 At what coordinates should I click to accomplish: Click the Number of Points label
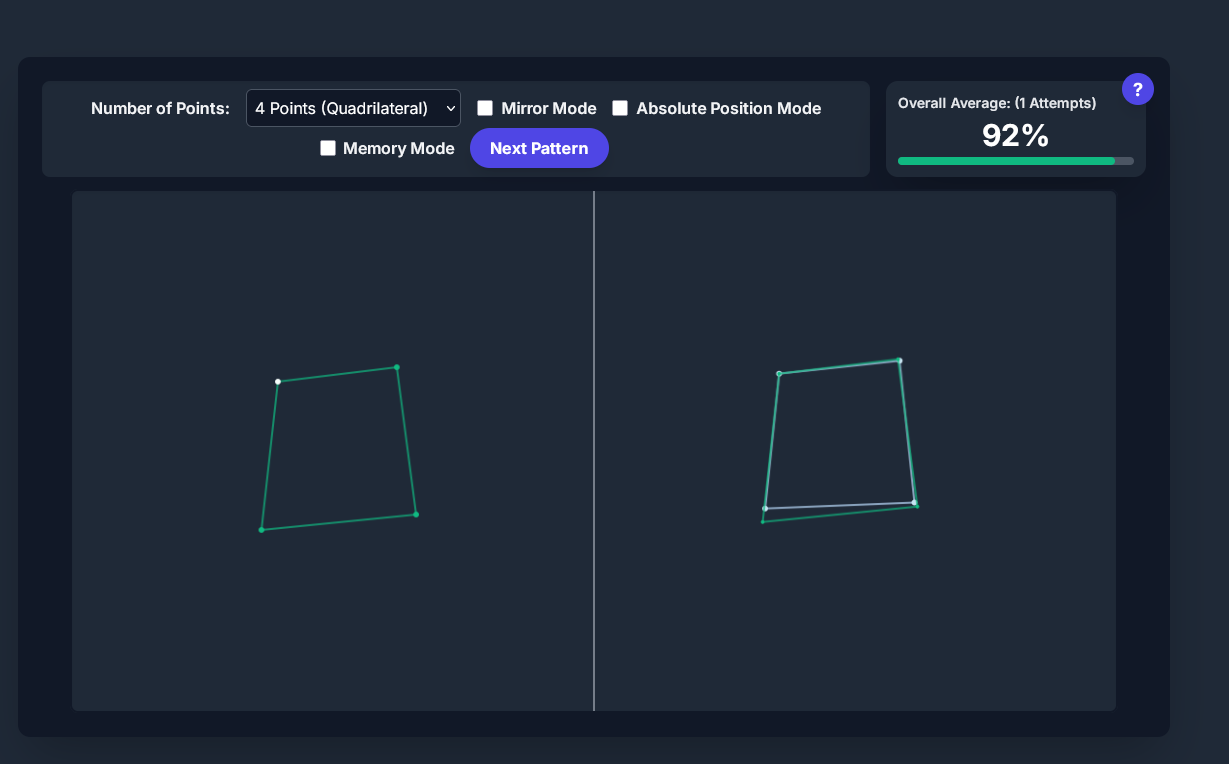click(x=160, y=108)
